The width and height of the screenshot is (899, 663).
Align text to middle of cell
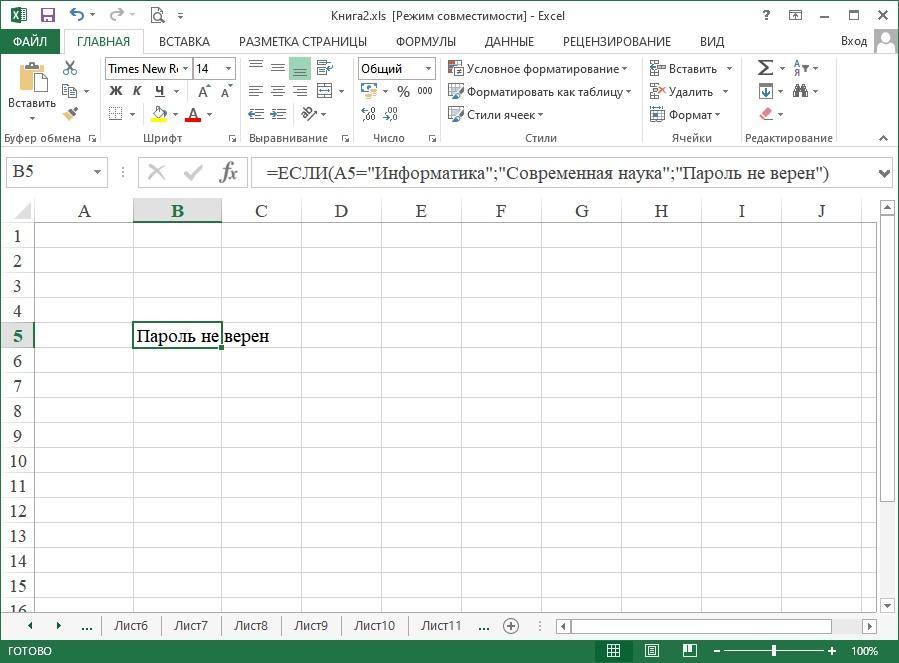(277, 68)
